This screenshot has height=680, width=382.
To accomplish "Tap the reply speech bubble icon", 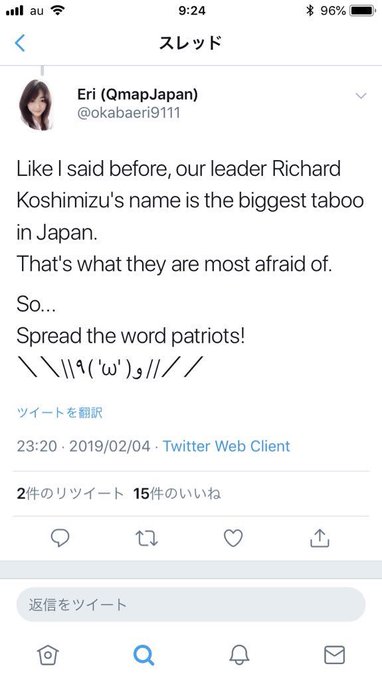I will point(60,539).
